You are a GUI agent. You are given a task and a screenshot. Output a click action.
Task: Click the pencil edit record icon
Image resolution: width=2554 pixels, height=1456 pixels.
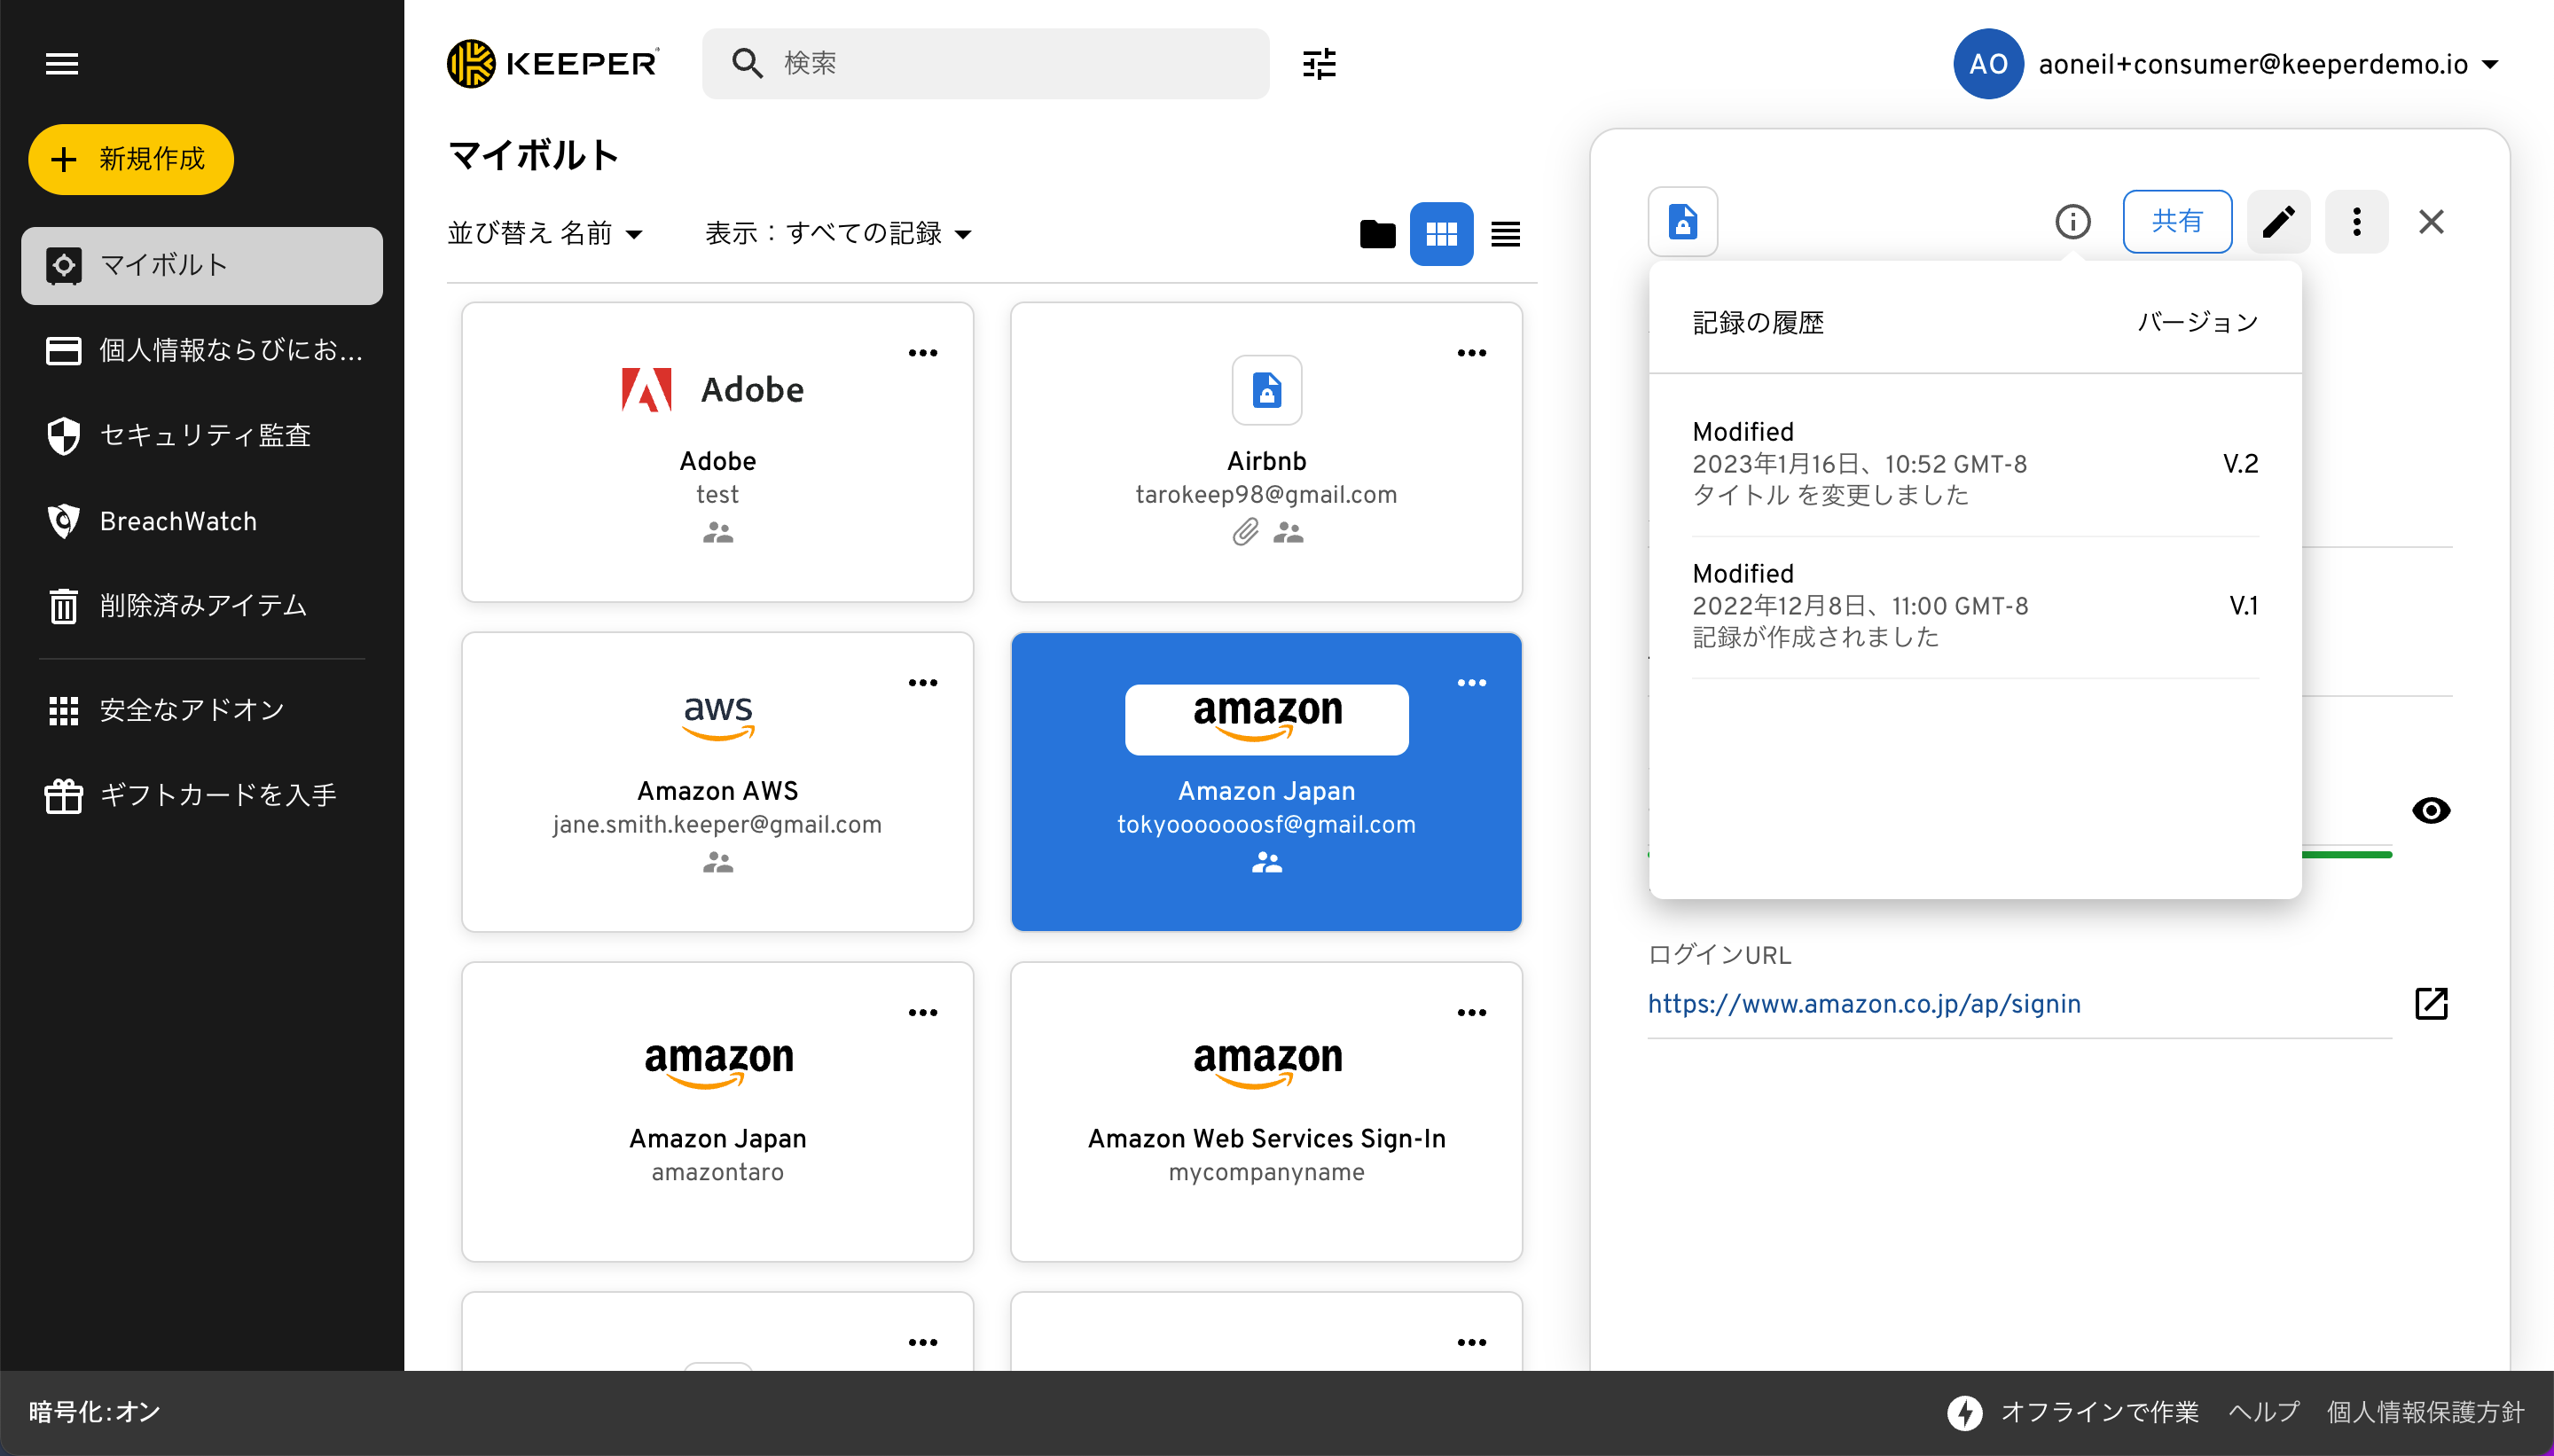[2278, 221]
